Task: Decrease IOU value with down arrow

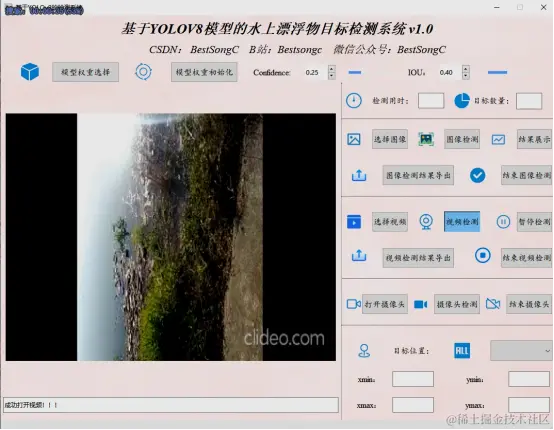Action: point(466,76)
